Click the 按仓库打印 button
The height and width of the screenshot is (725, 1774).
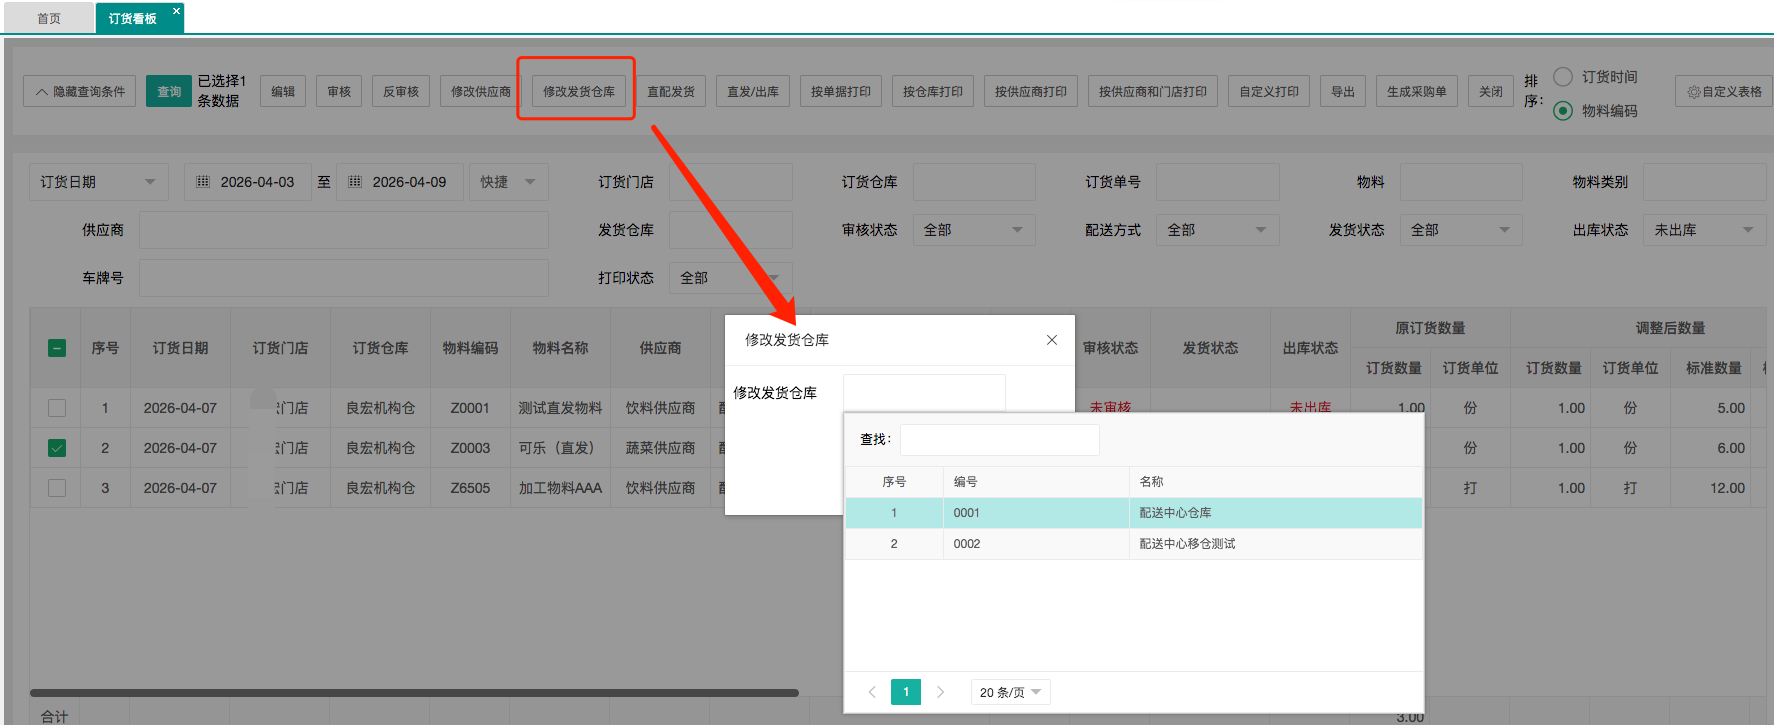pos(933,92)
